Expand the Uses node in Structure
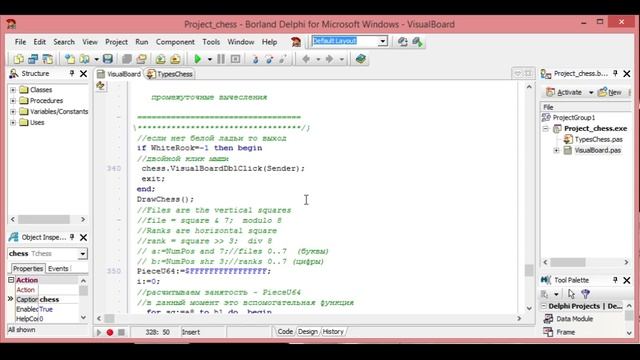This screenshot has height=360, width=640. [x=13, y=122]
